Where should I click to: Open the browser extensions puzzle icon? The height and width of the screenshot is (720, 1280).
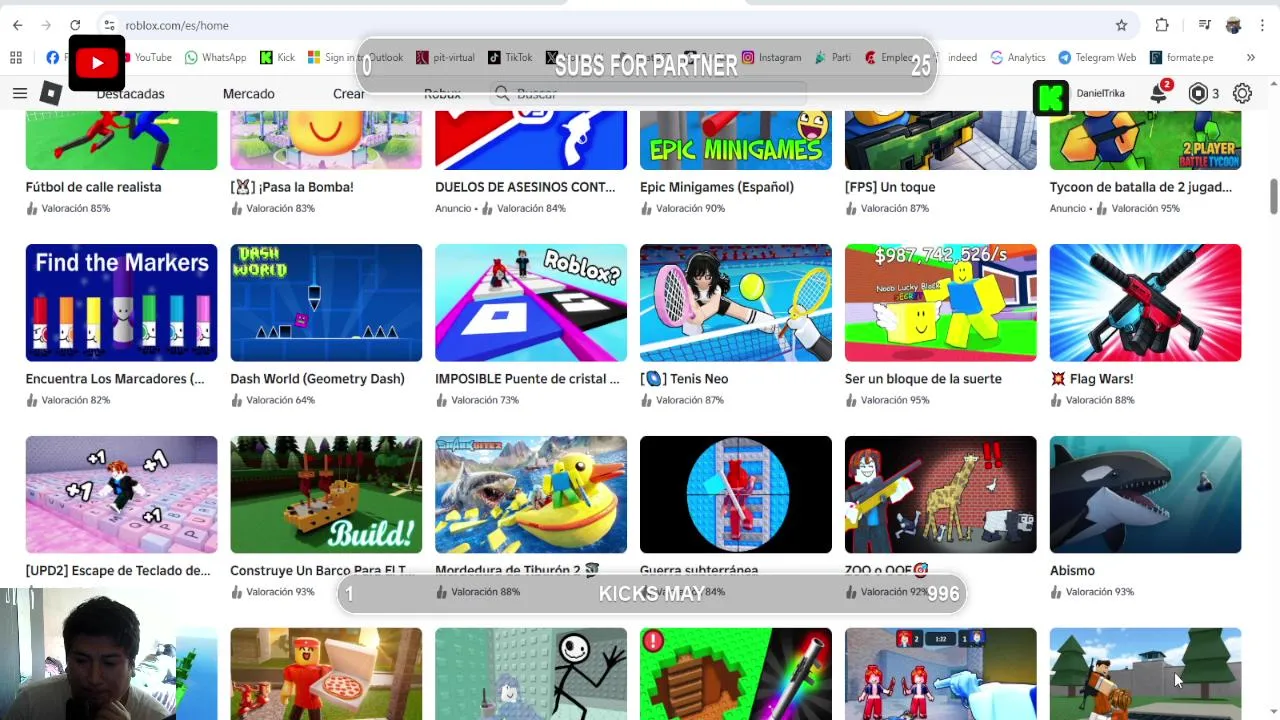click(1162, 25)
